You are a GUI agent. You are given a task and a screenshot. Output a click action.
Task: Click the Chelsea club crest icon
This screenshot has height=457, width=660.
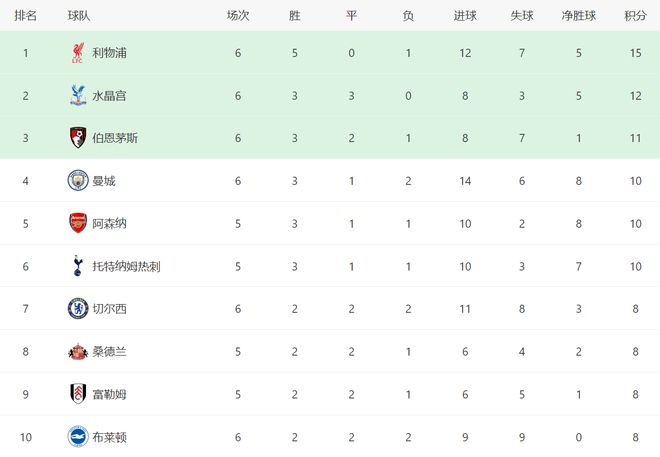(78, 308)
